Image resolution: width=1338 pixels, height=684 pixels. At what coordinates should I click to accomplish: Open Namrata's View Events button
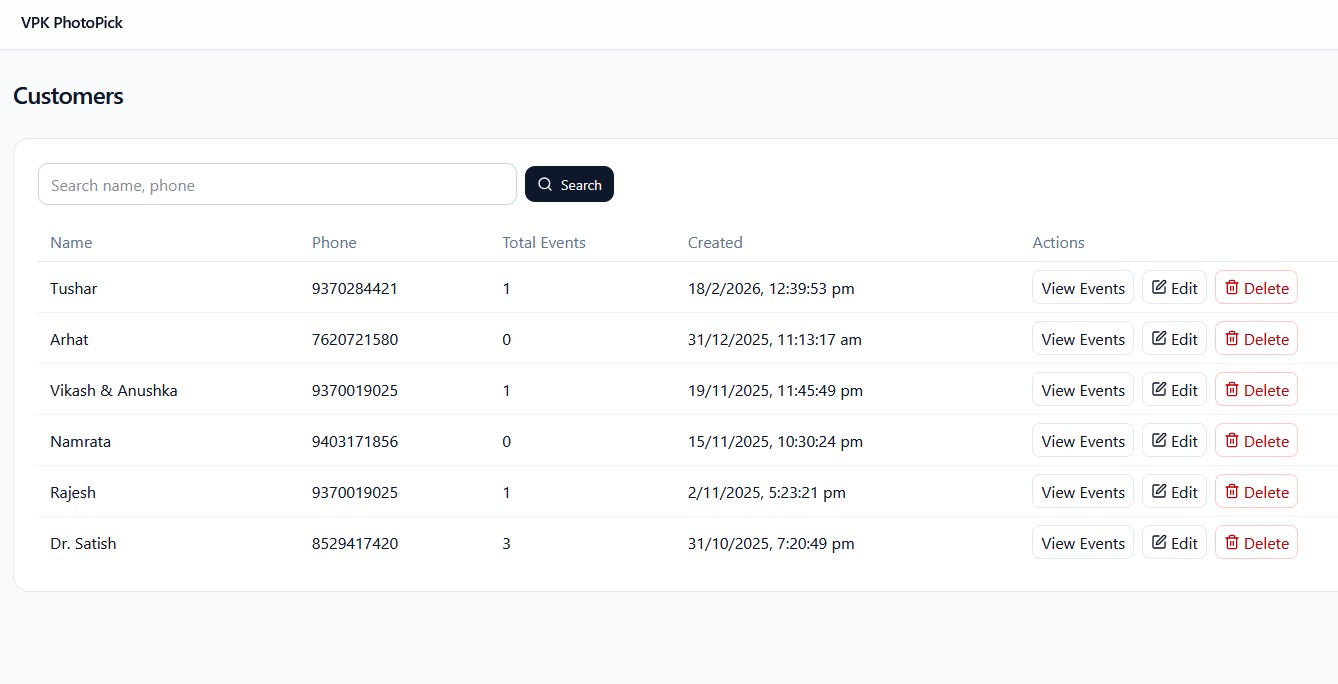point(1082,441)
